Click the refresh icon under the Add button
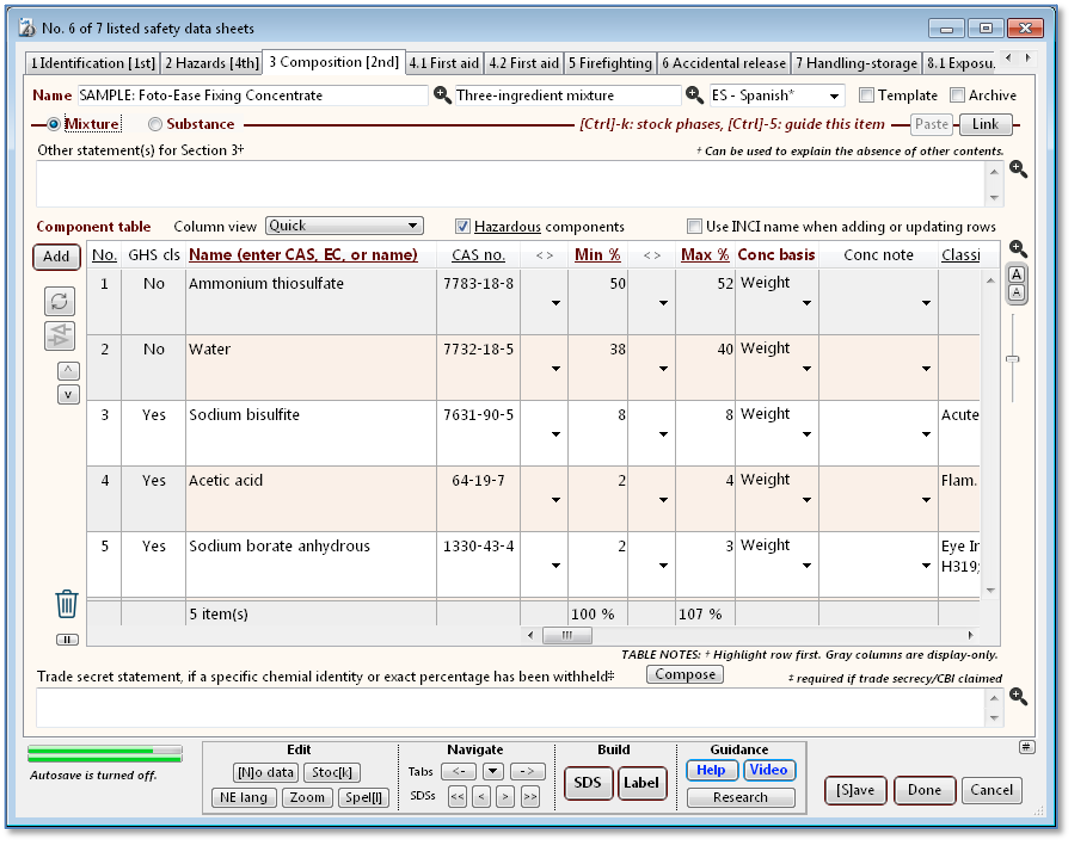The height and width of the screenshot is (841, 1070). (59, 301)
